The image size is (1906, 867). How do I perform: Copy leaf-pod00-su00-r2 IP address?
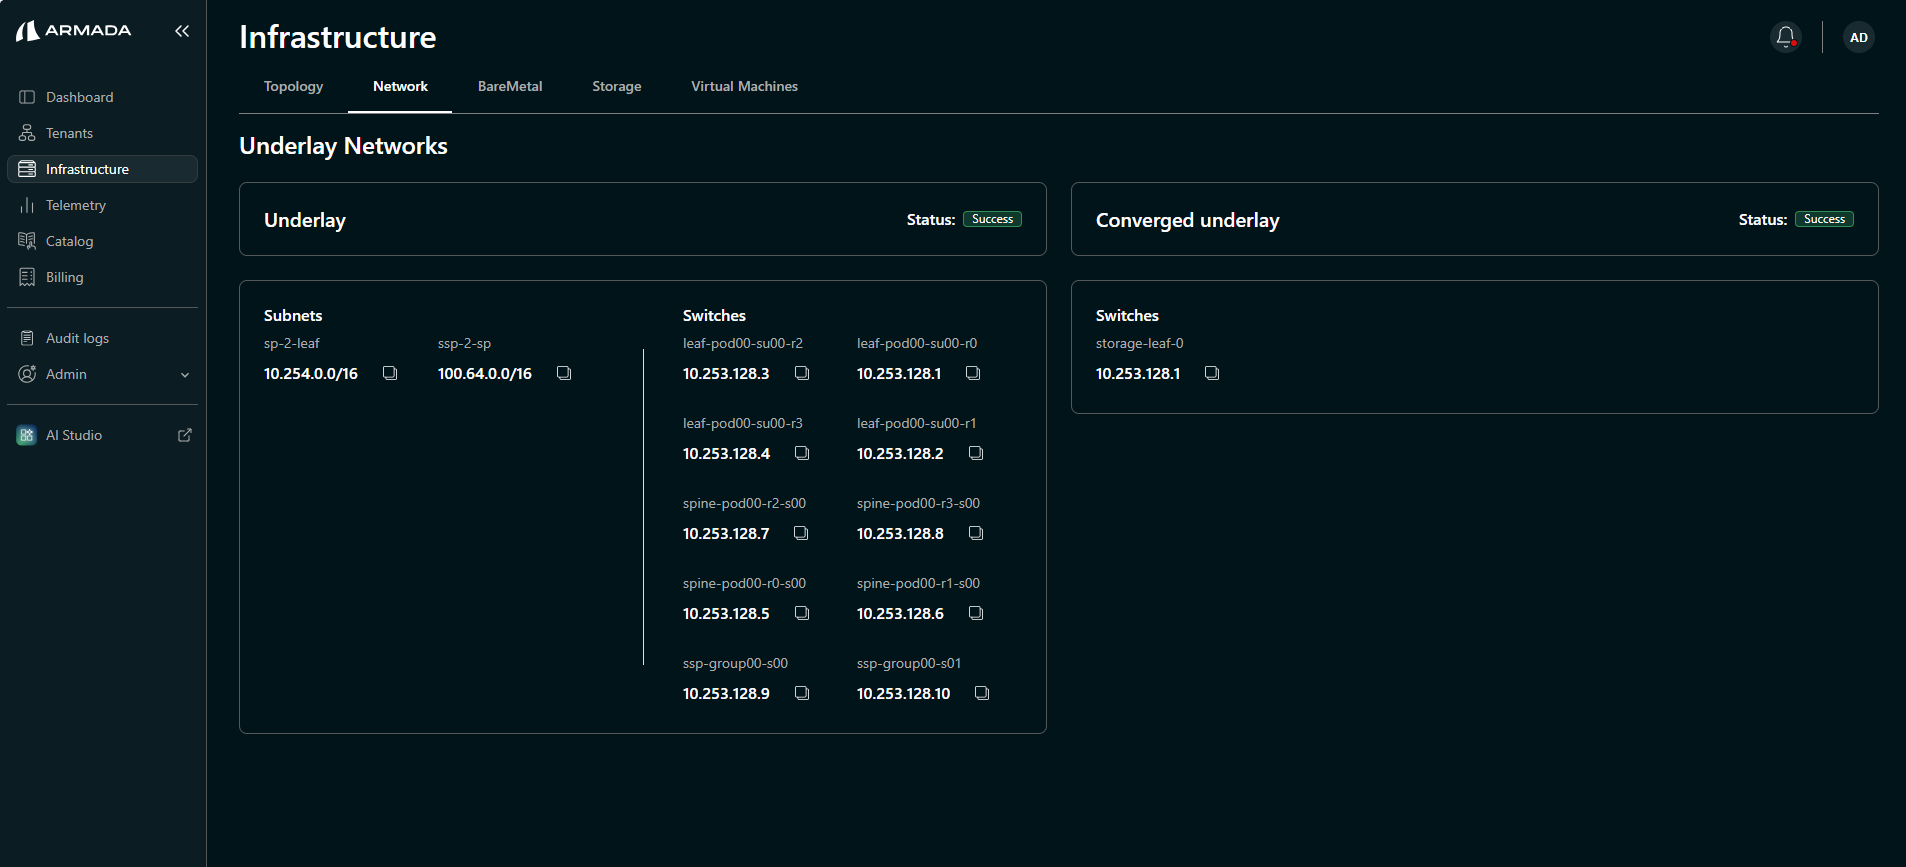(802, 373)
